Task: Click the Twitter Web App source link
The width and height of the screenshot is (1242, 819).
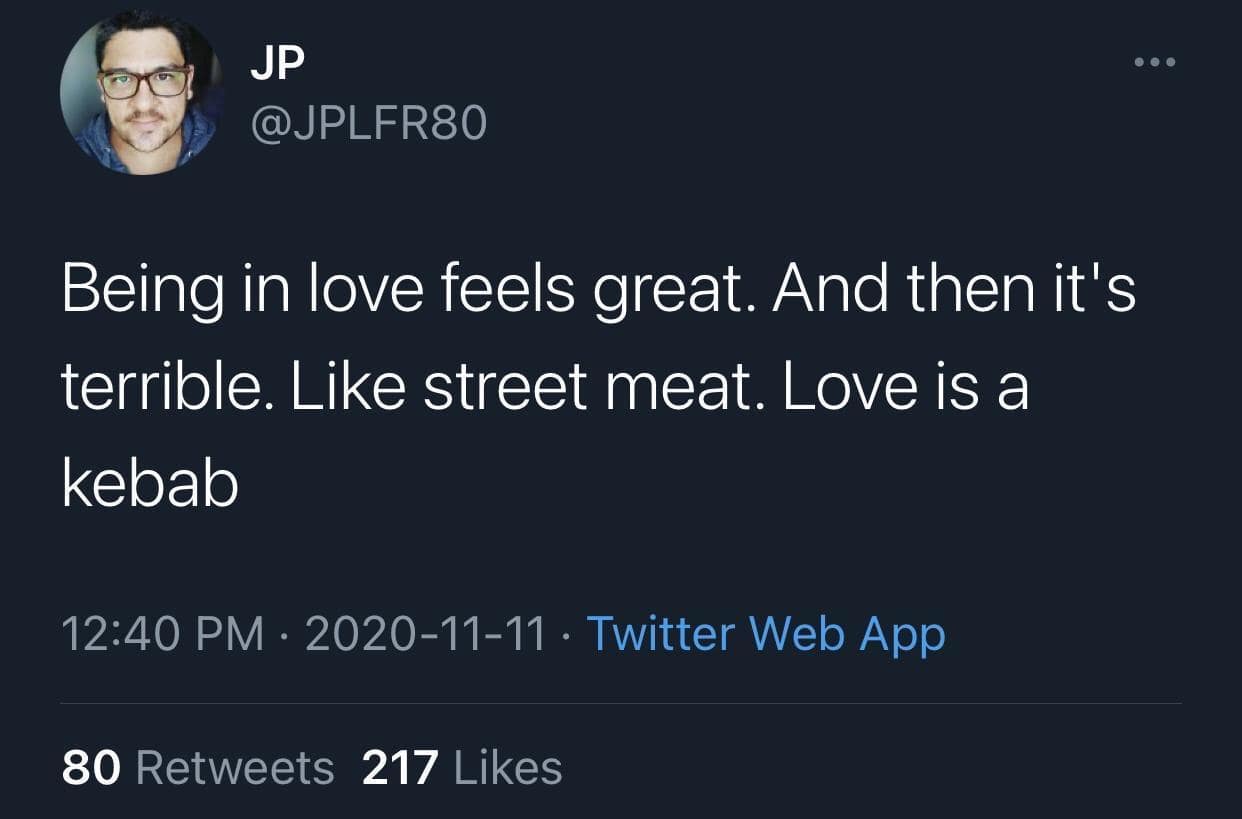Action: (x=765, y=633)
